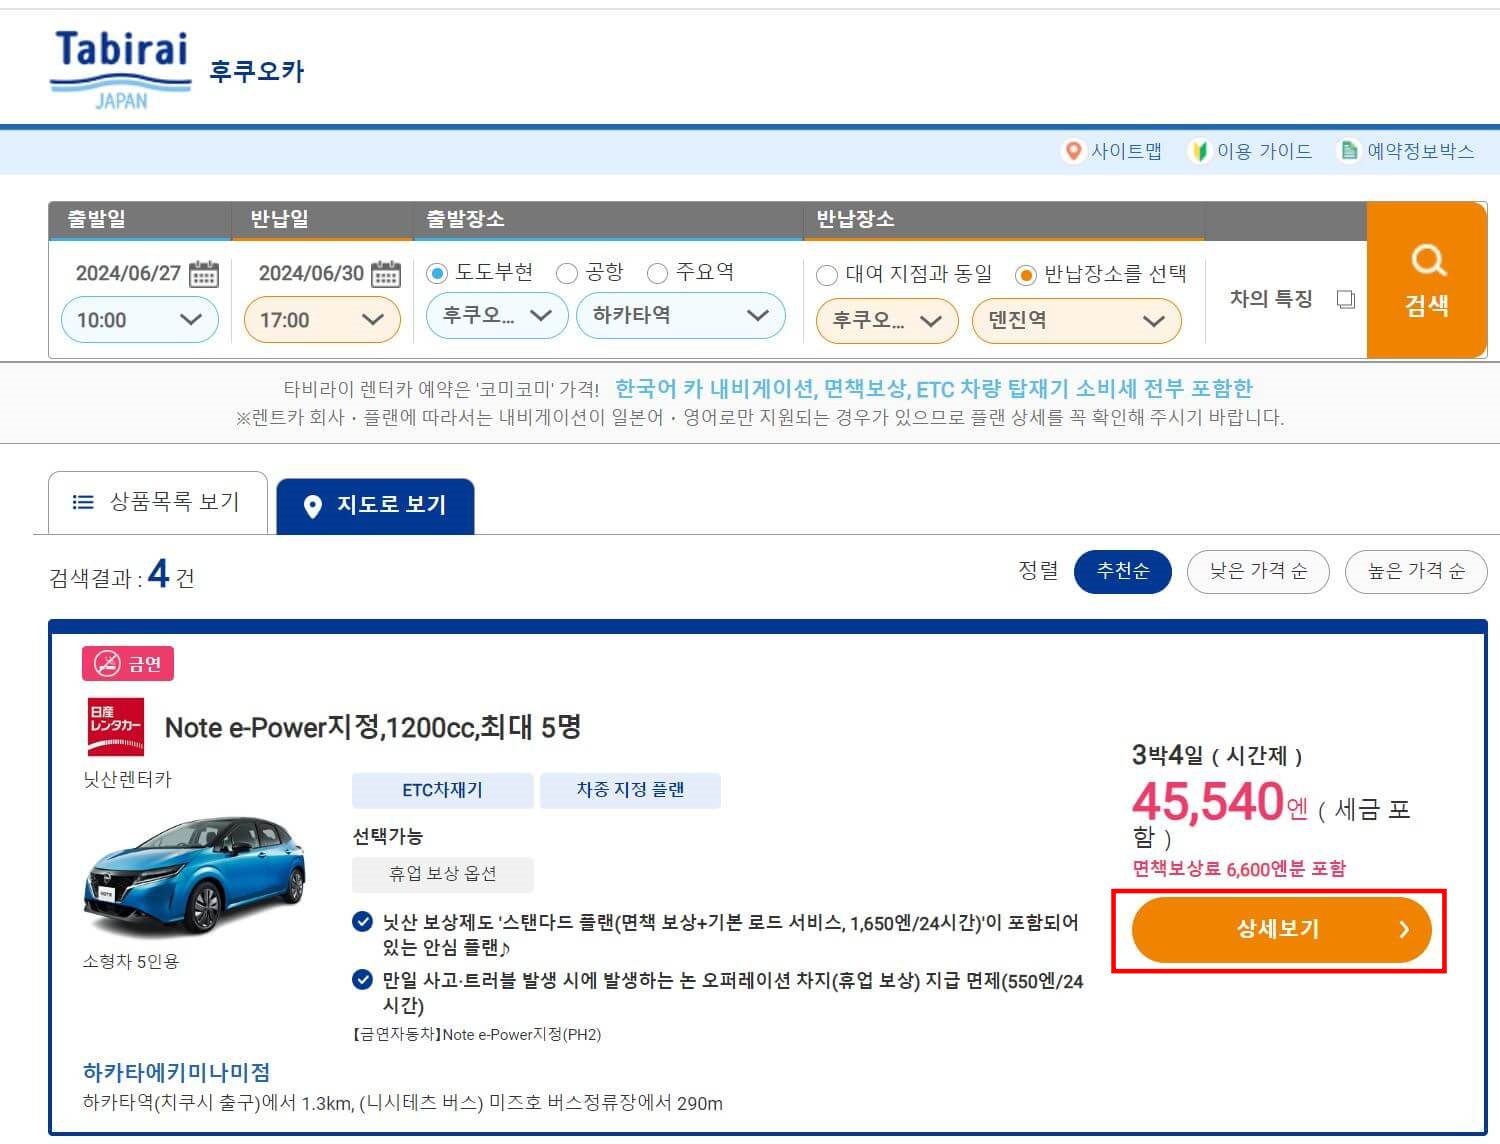1500x1144 pixels.
Task: Select the major station radio button
Action: tap(657, 273)
